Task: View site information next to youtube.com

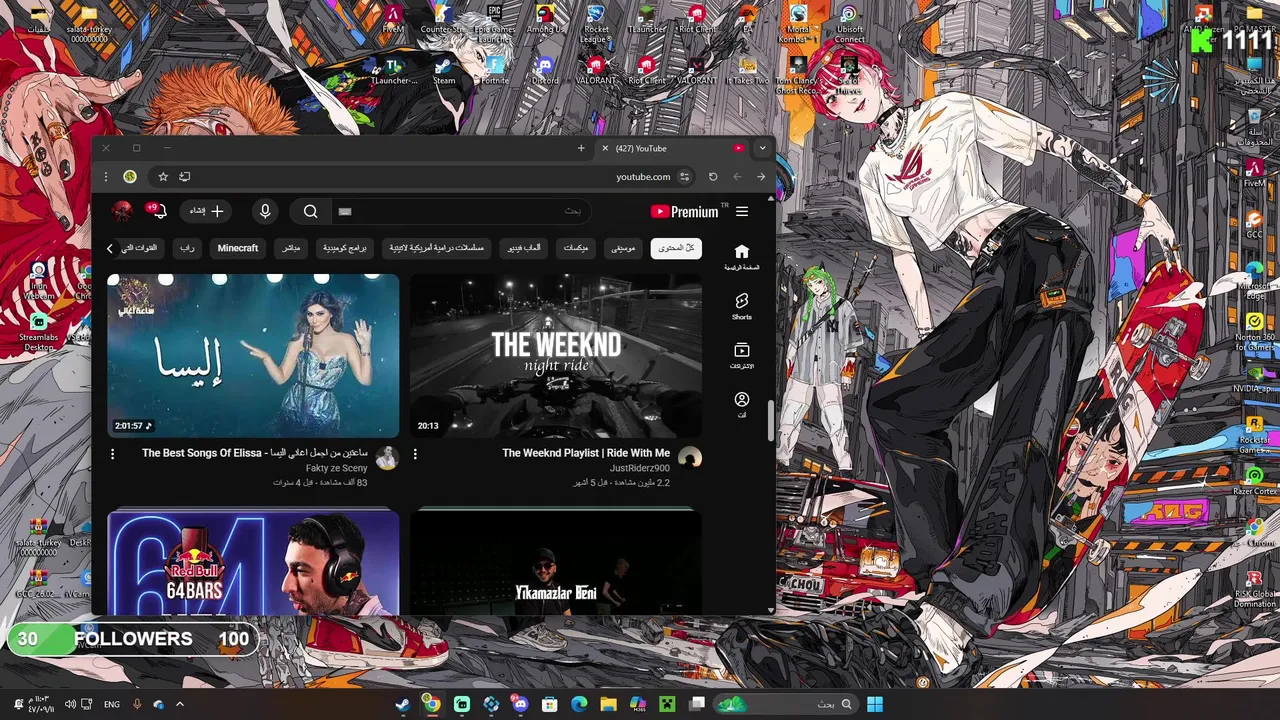Action: (x=684, y=177)
